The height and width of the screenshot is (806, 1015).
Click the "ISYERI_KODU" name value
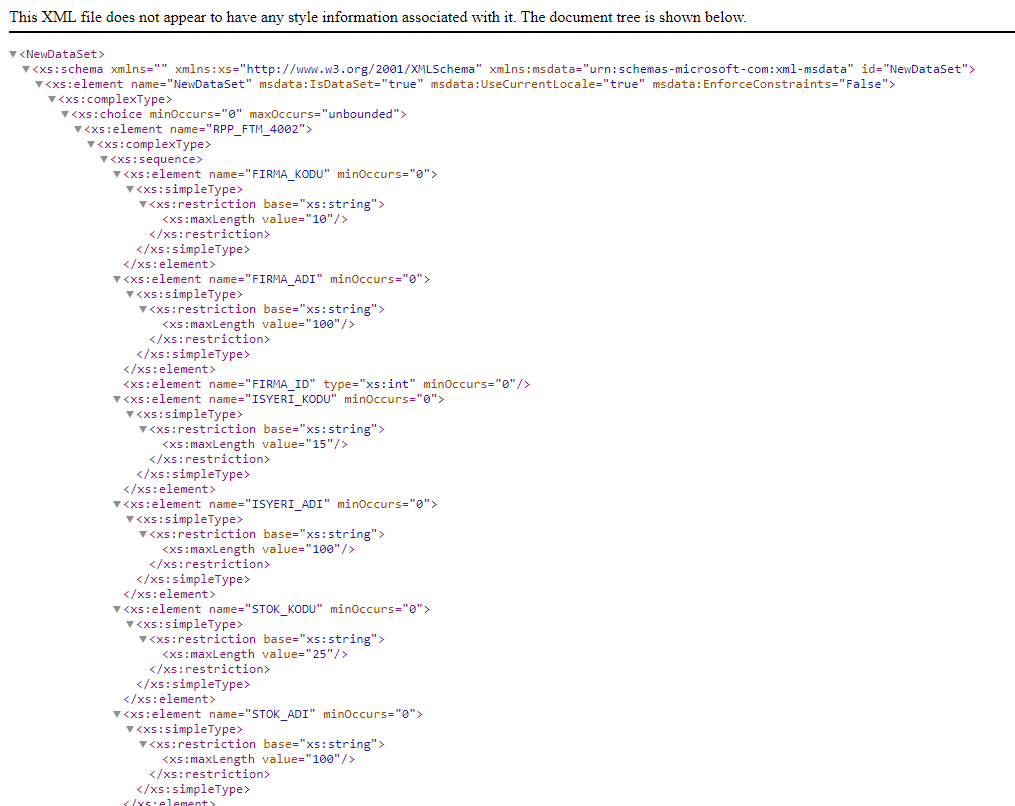291,399
